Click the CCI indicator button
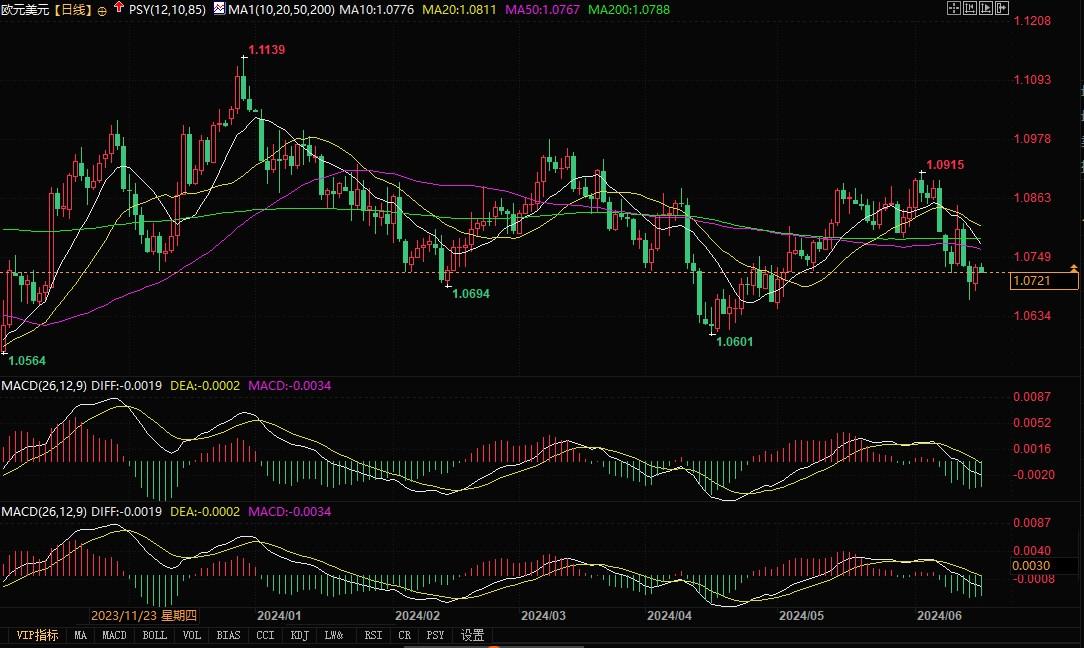The image size is (1084, 648). click(264, 634)
